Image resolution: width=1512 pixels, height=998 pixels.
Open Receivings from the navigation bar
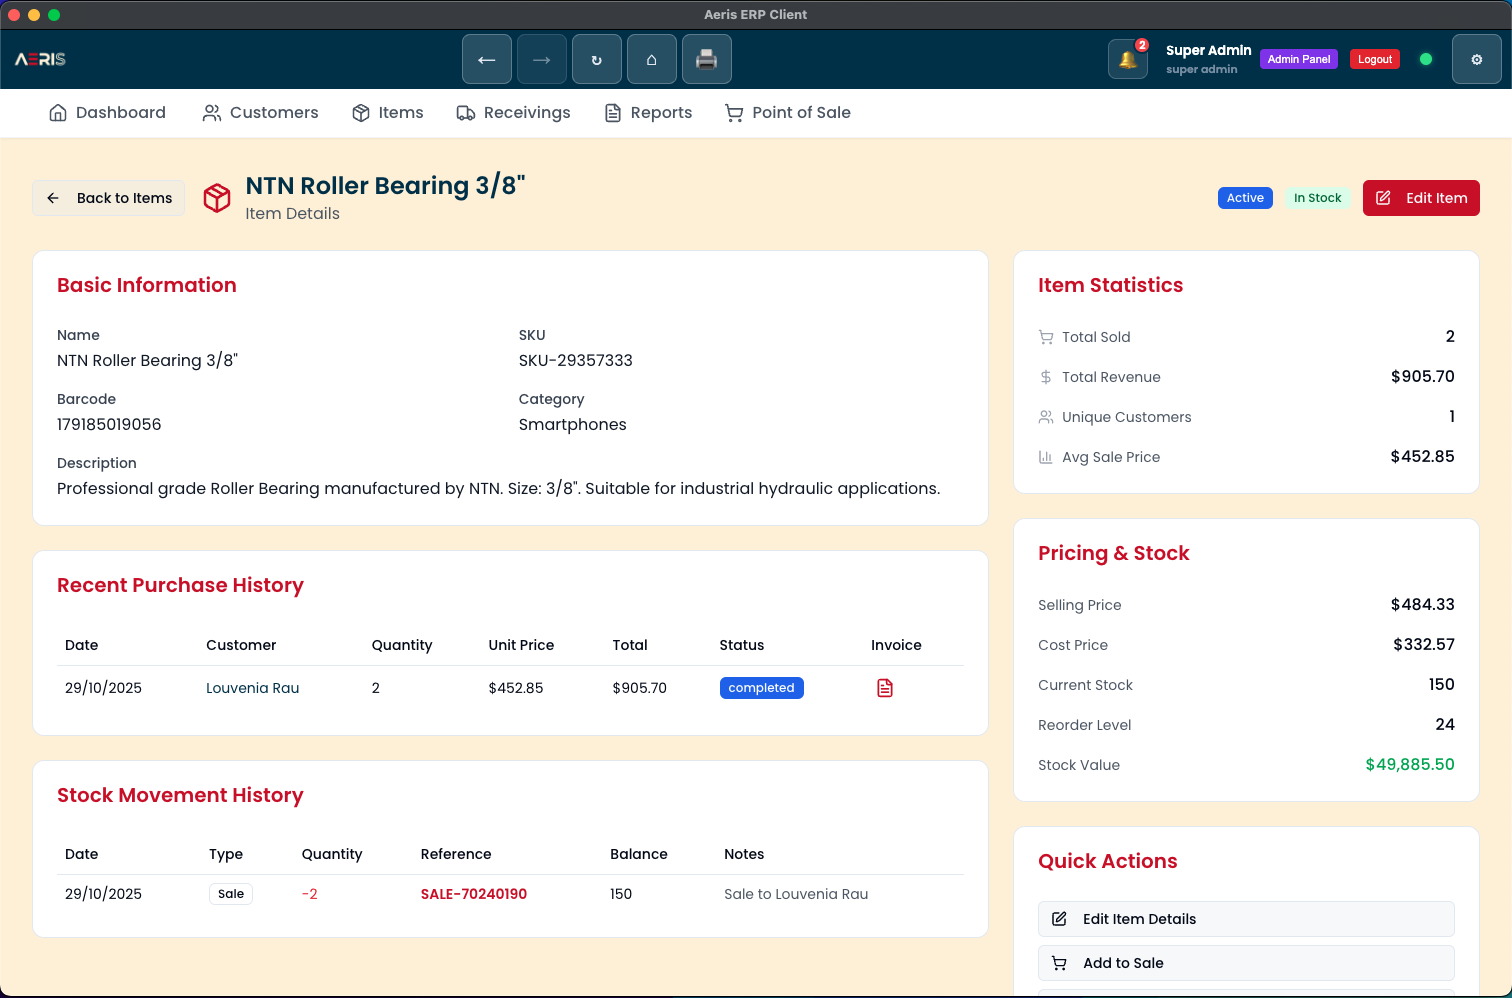tap(513, 113)
